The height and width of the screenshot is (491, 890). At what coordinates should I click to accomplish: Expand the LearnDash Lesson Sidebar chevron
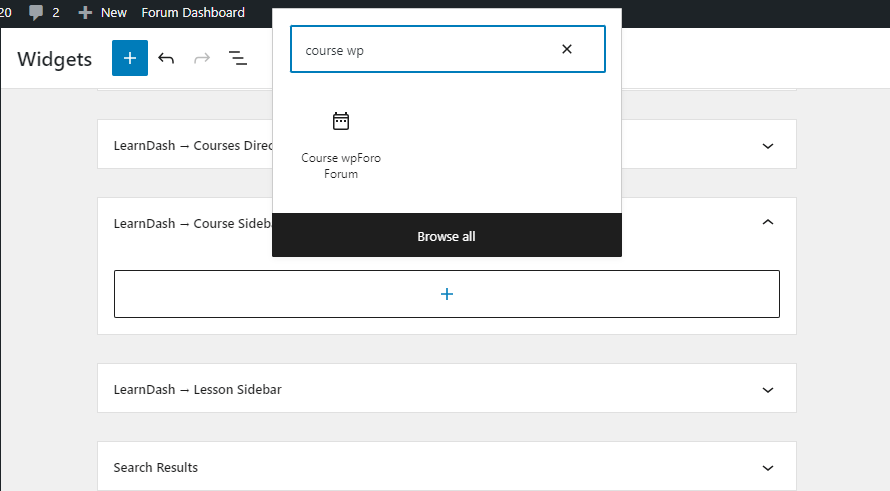(768, 390)
